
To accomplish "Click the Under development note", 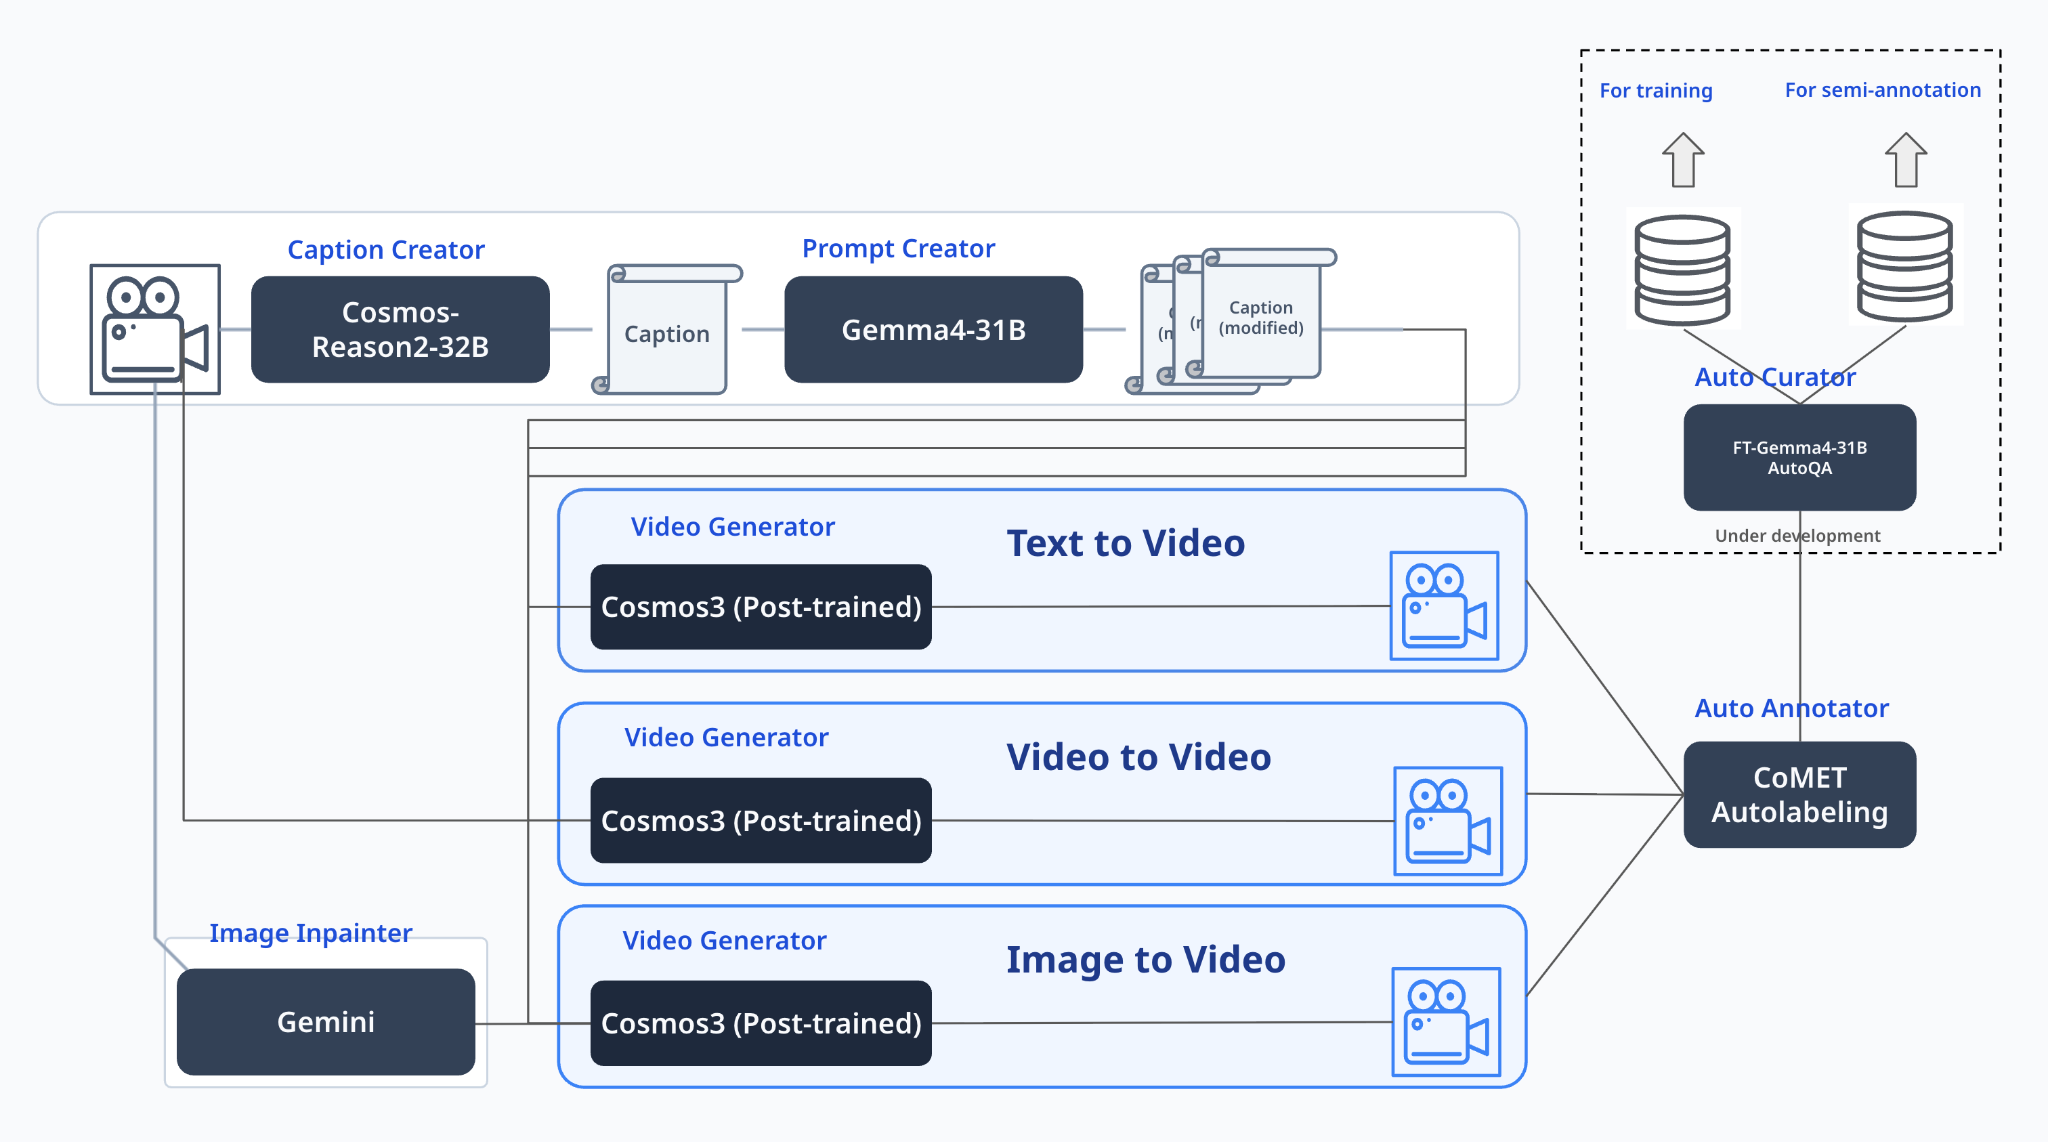I will pyautogui.click(x=1797, y=536).
